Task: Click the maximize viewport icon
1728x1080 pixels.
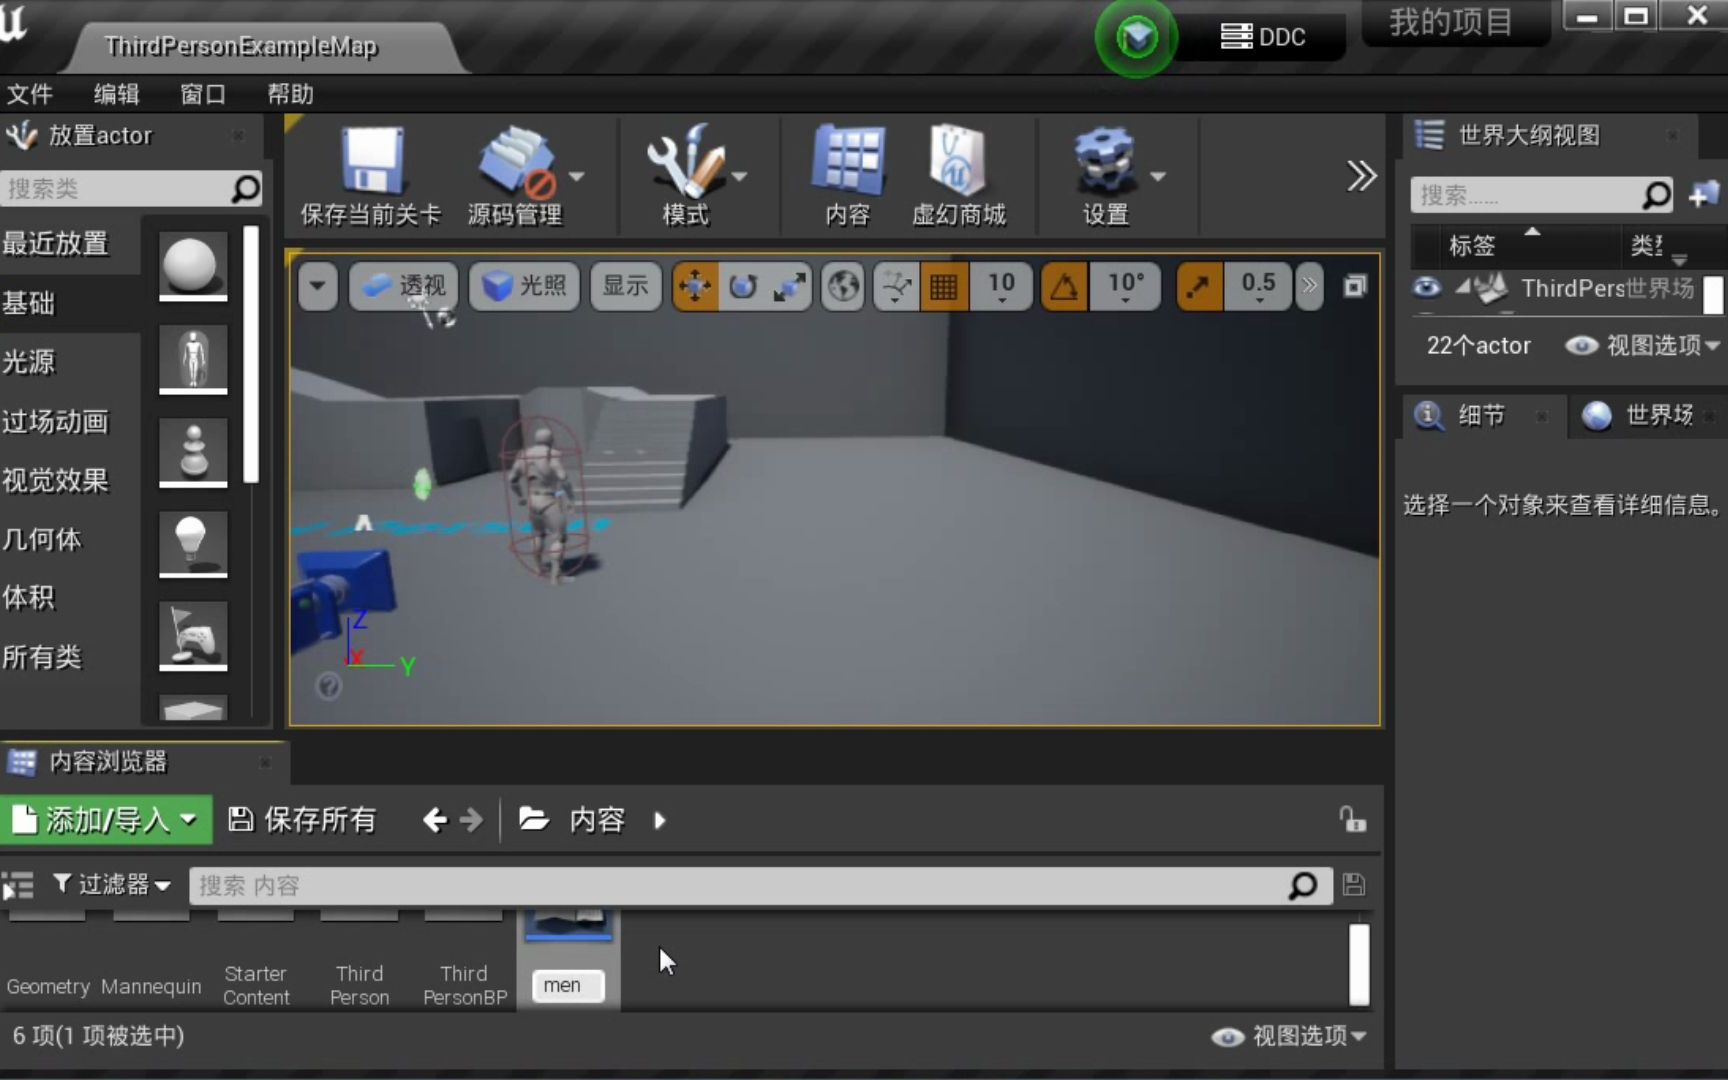Action: click(x=1355, y=286)
